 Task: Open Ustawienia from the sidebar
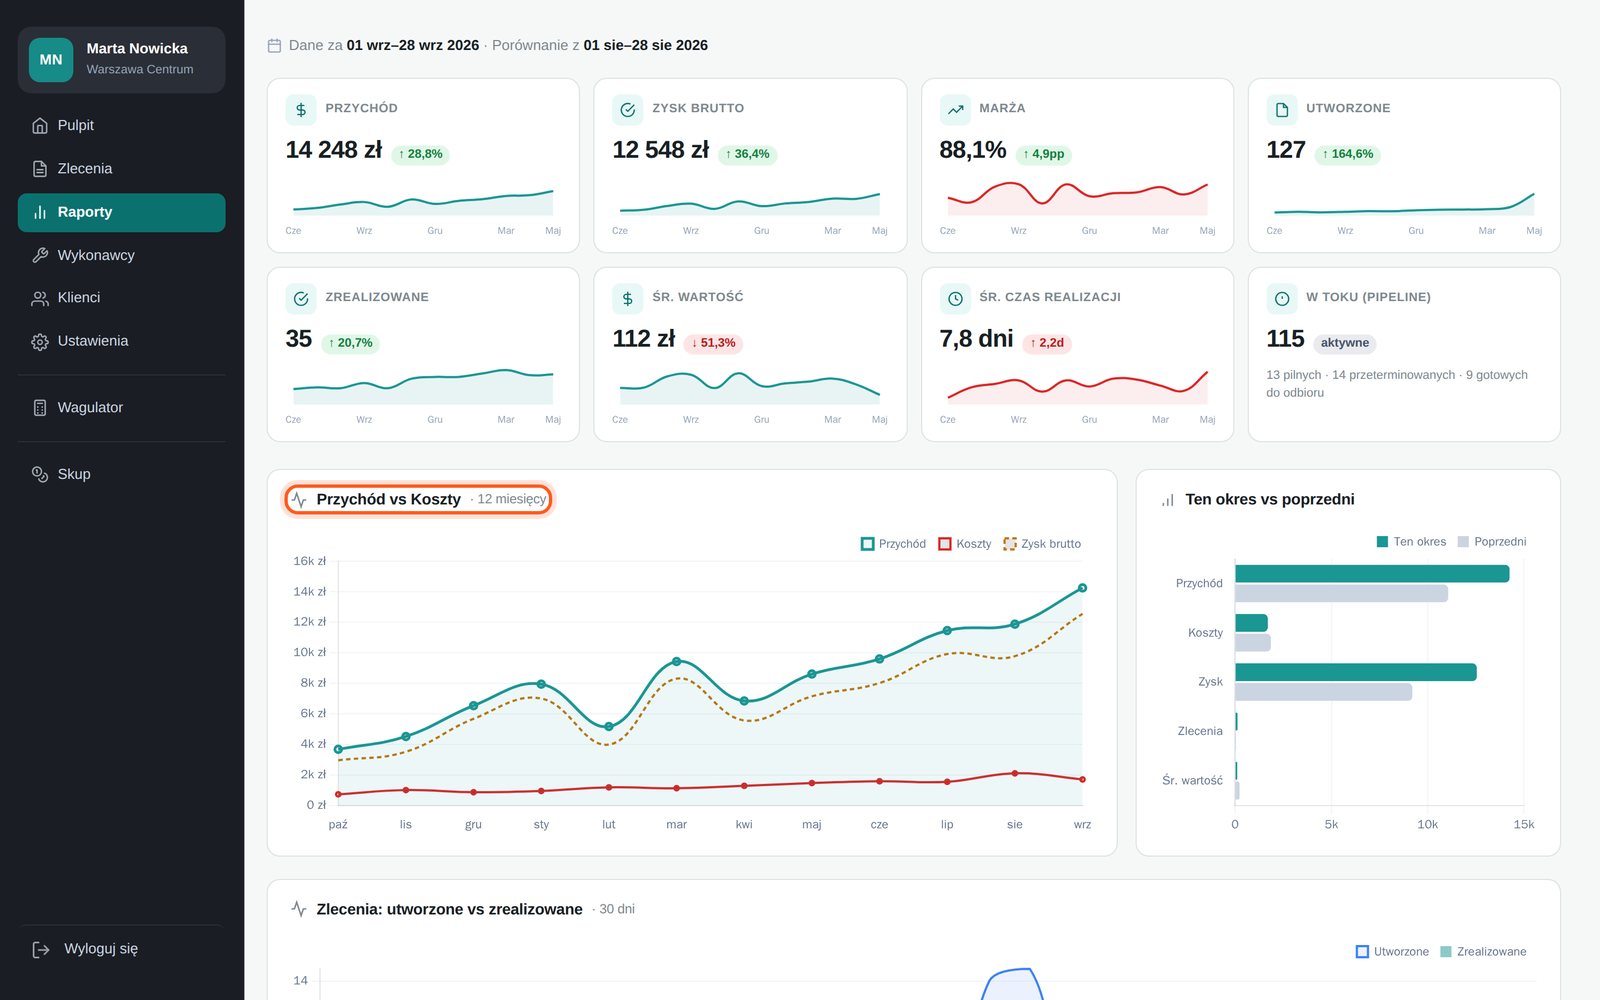122,342
